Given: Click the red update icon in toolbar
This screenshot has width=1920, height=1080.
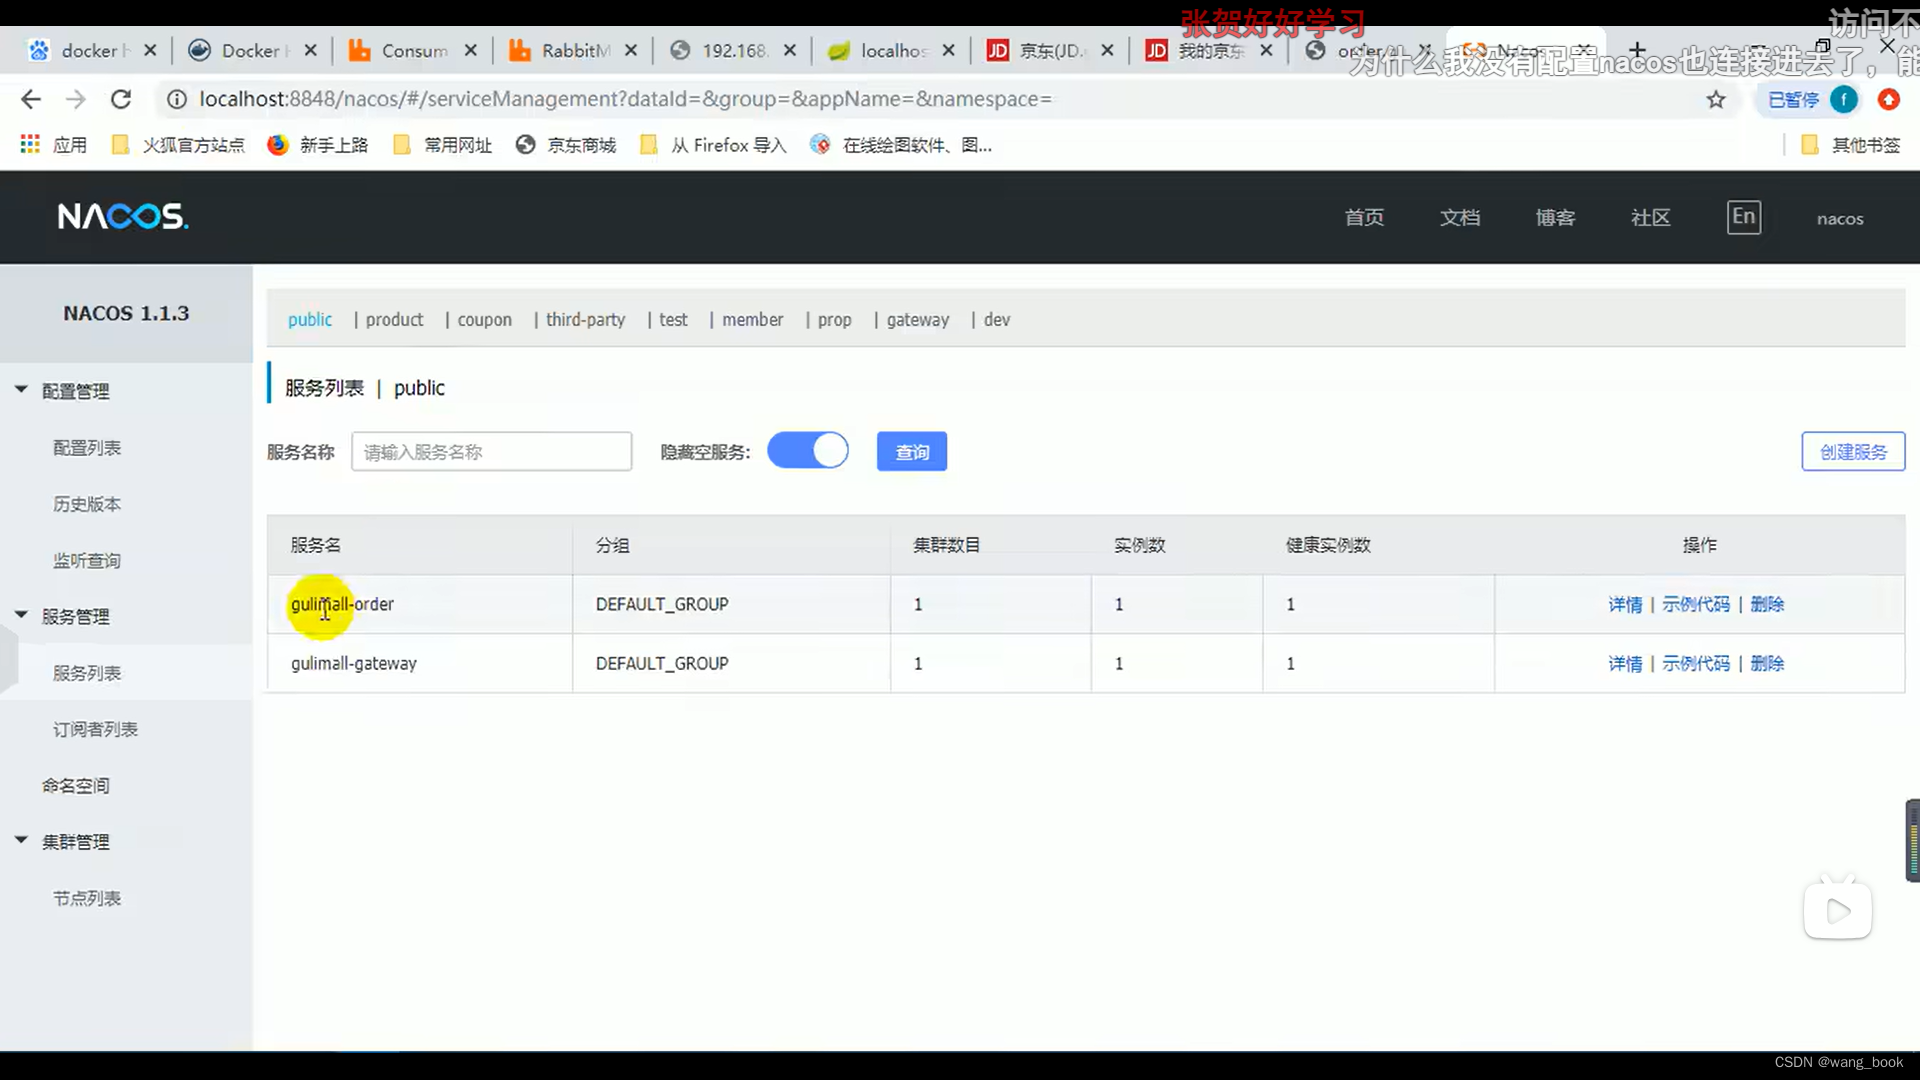Looking at the screenshot, I should [1889, 99].
